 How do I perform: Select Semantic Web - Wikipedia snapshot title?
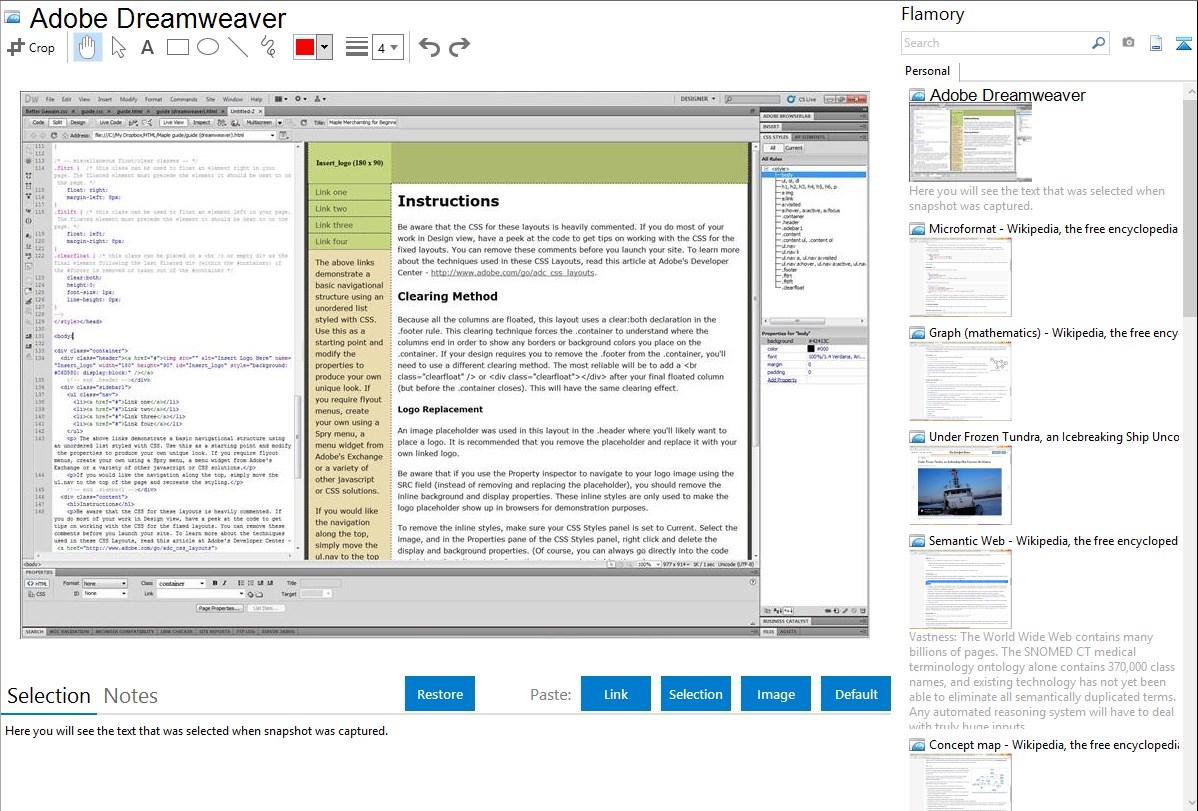[x=1054, y=541]
